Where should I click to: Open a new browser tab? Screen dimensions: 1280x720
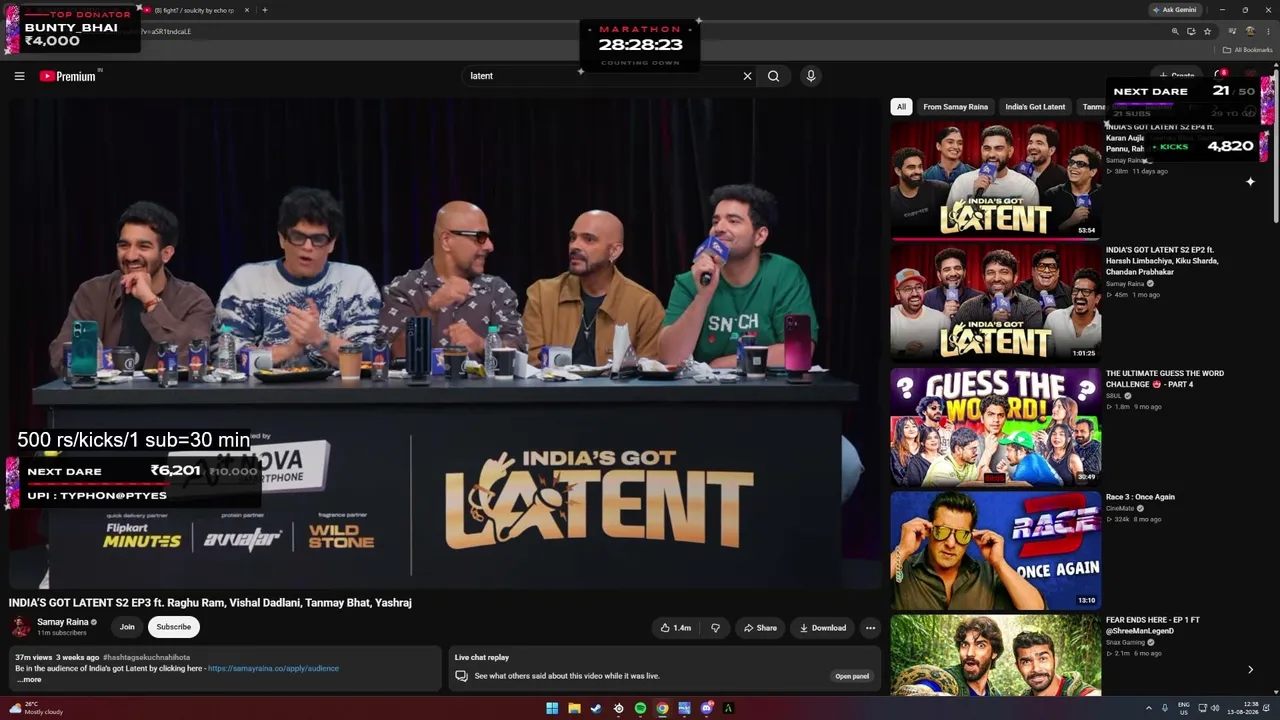(x=264, y=10)
